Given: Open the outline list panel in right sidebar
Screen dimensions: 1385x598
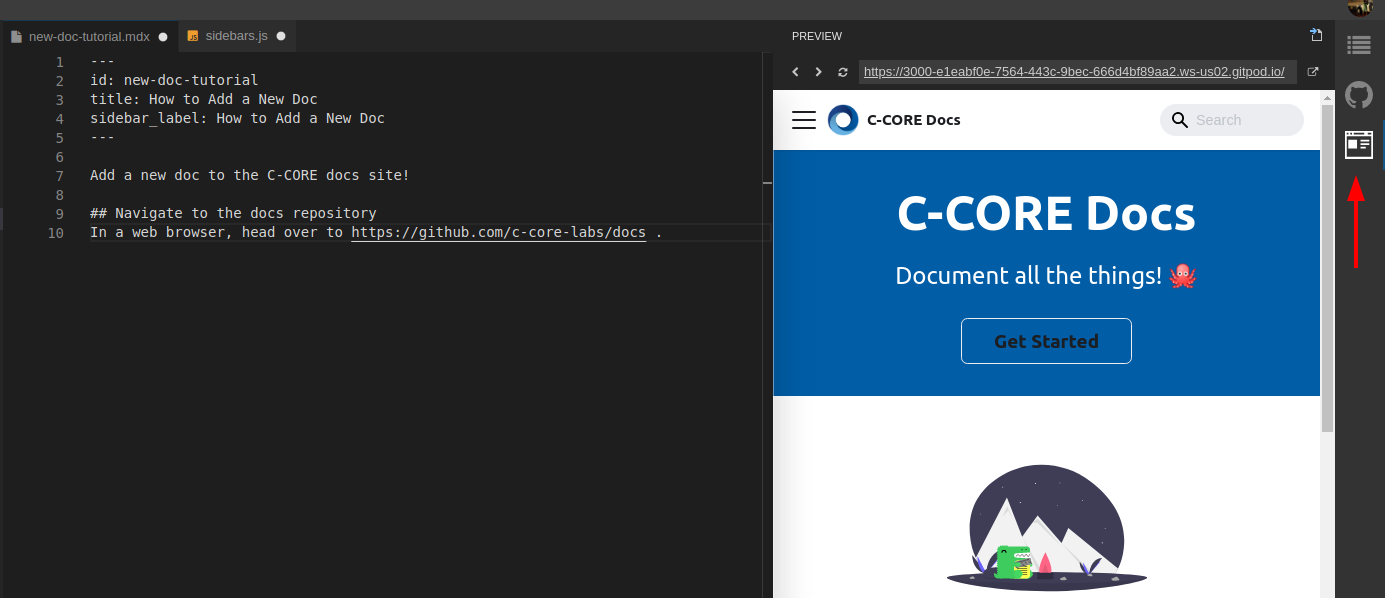Looking at the screenshot, I should 1358,45.
